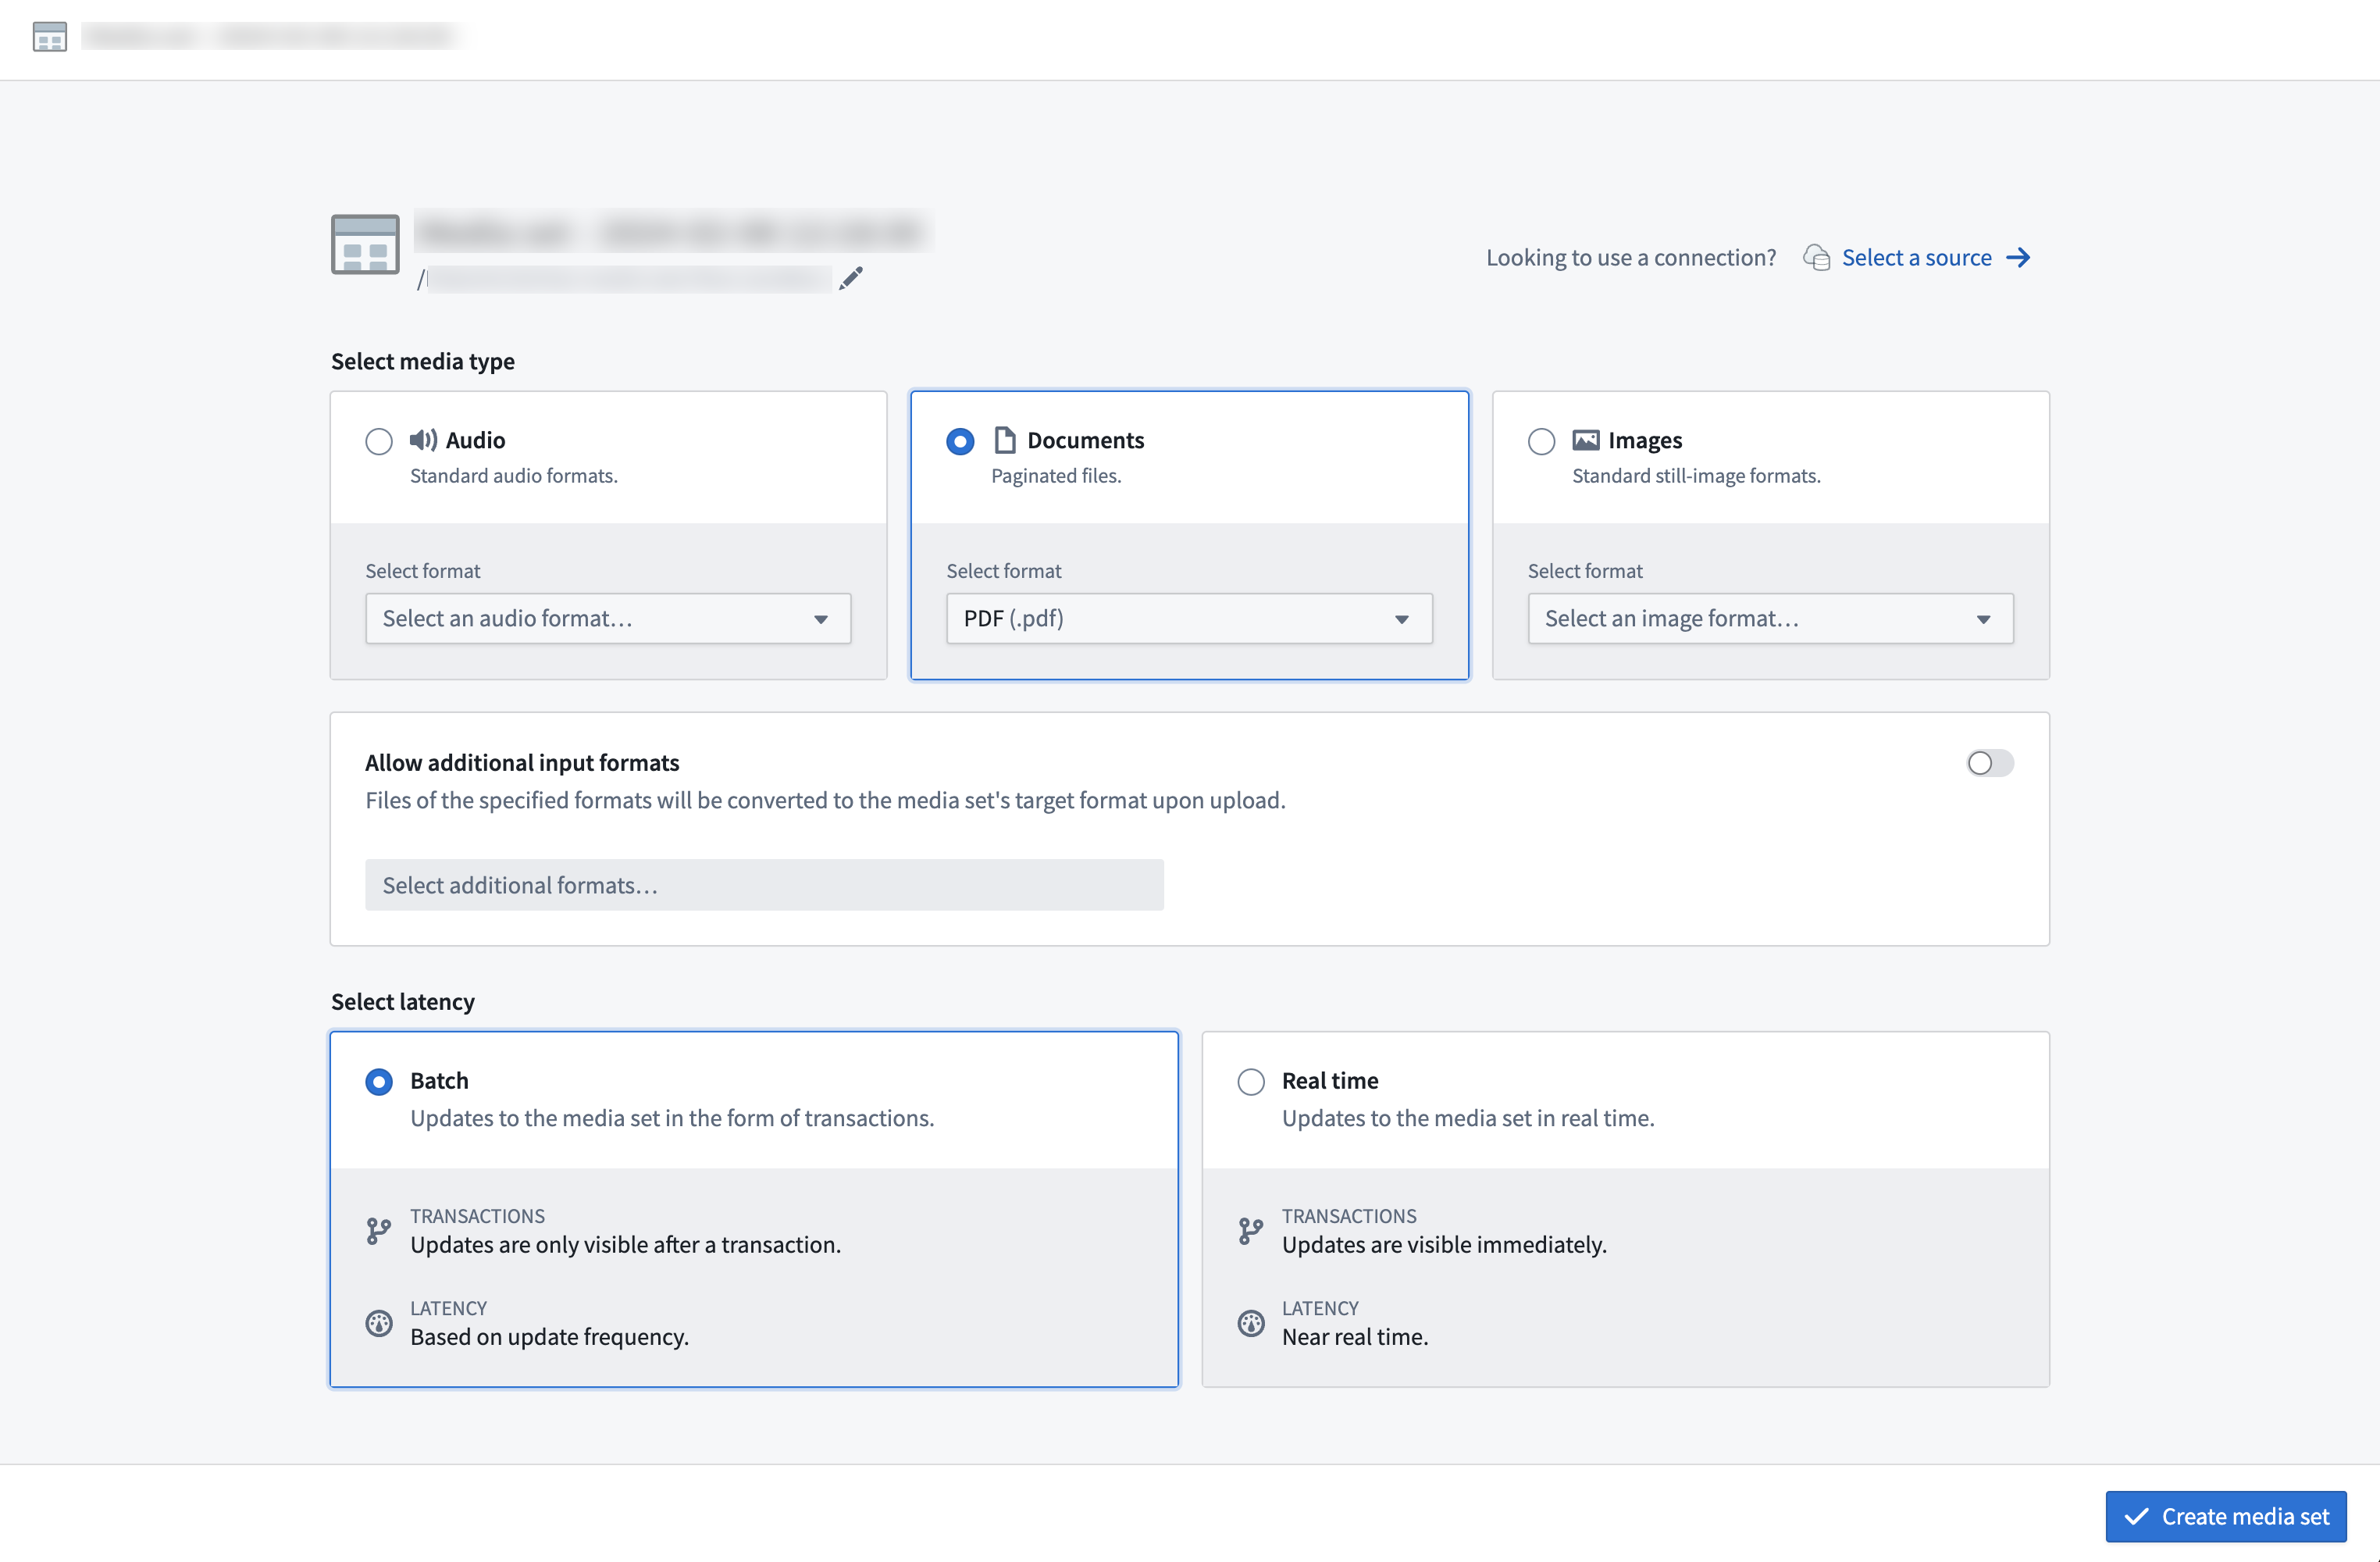This screenshot has height=1562, width=2380.
Task: Click the latency icon under Real time option
Action: point(1251,1321)
